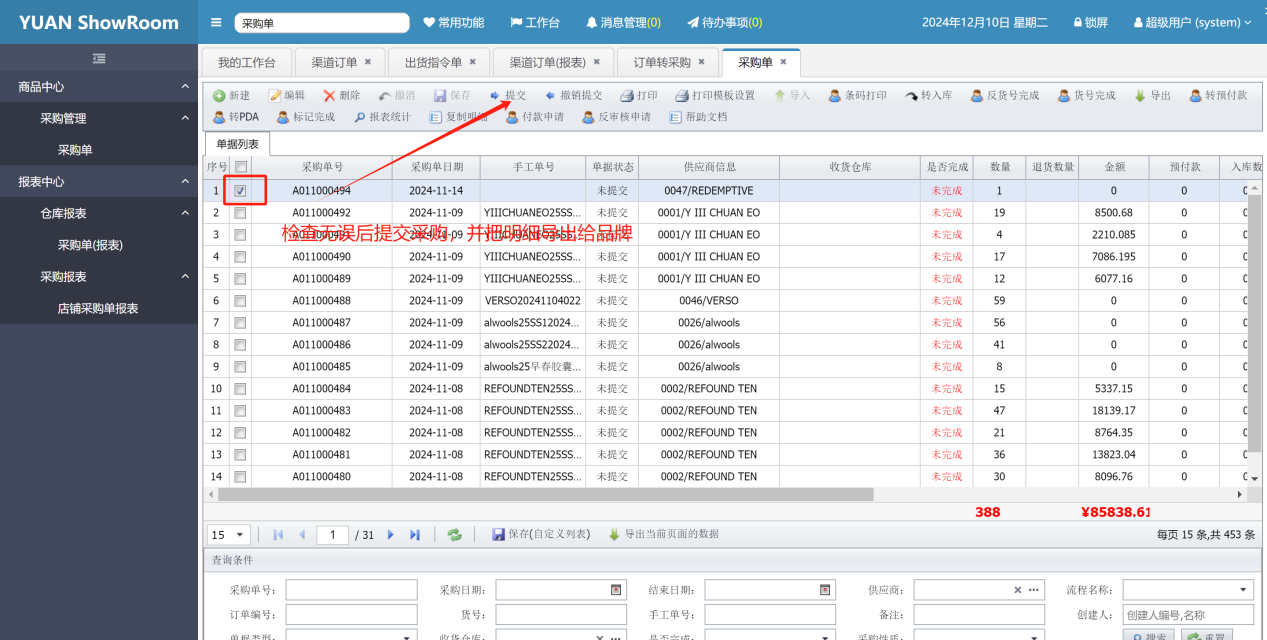Click 导出当前页面的数据 button
The image size is (1267, 640).
click(x=664, y=535)
